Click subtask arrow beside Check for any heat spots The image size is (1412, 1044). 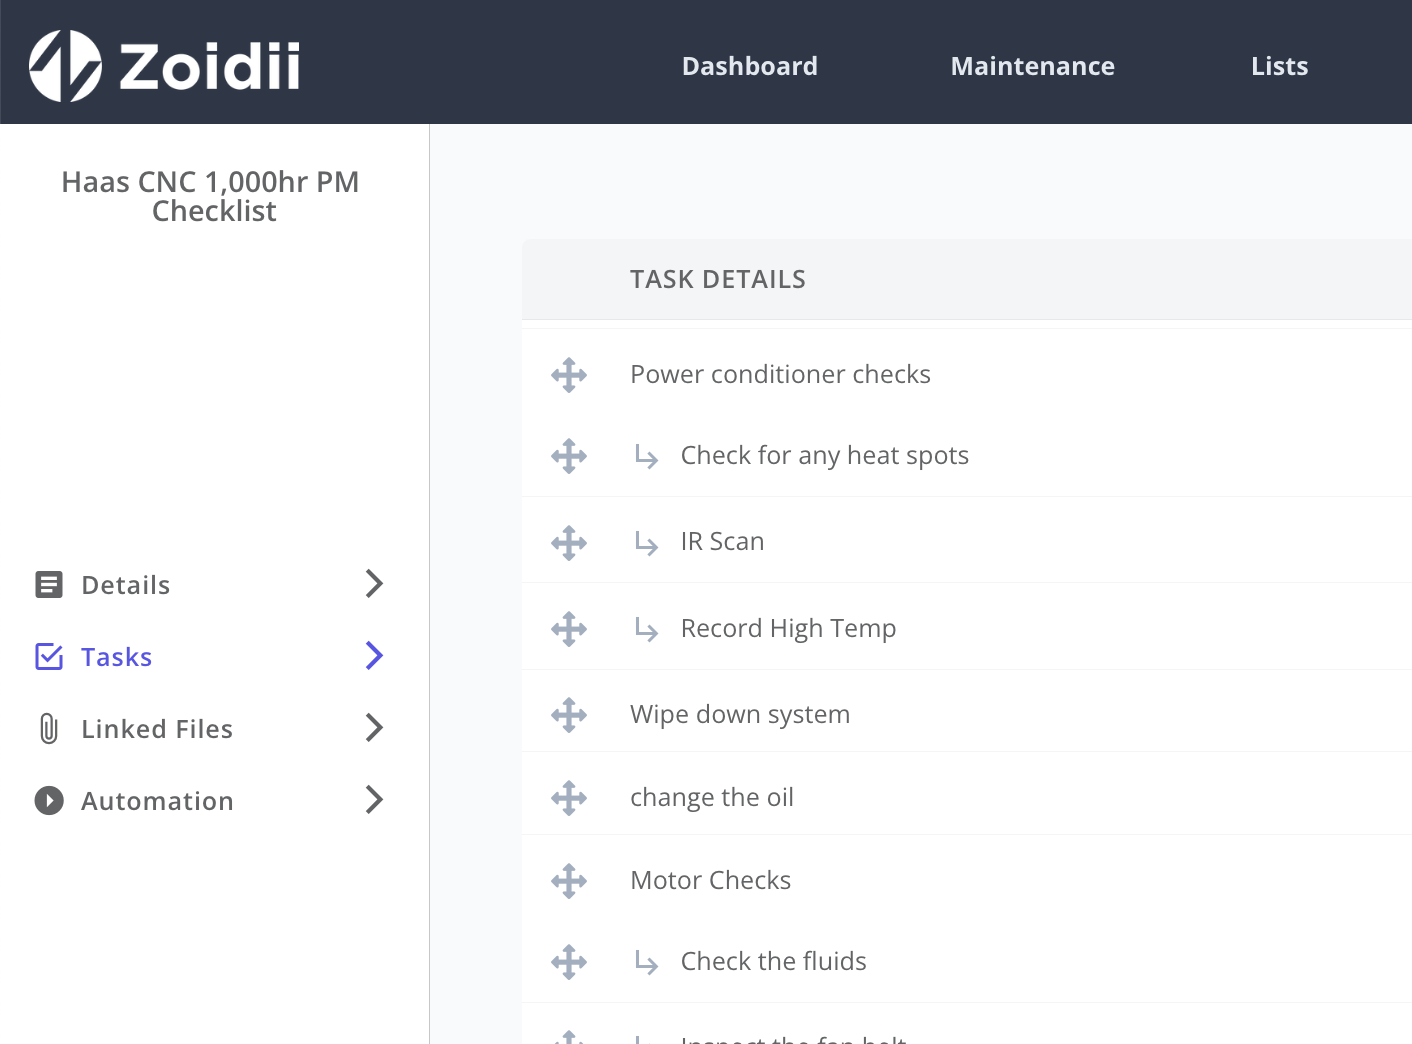647,457
